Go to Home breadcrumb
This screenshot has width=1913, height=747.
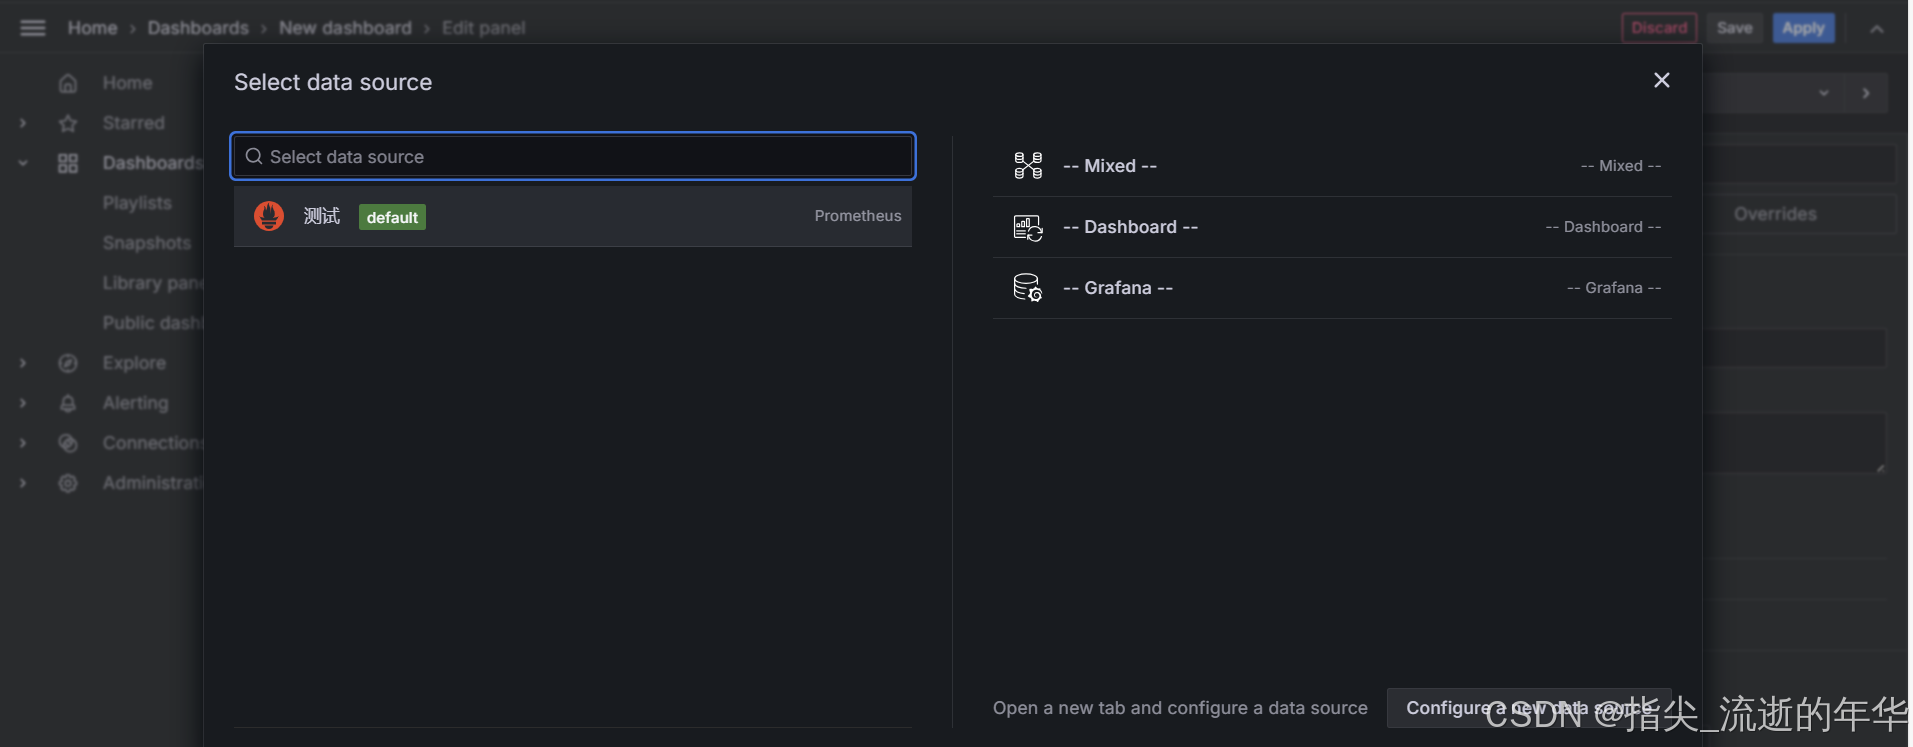pyautogui.click(x=92, y=28)
